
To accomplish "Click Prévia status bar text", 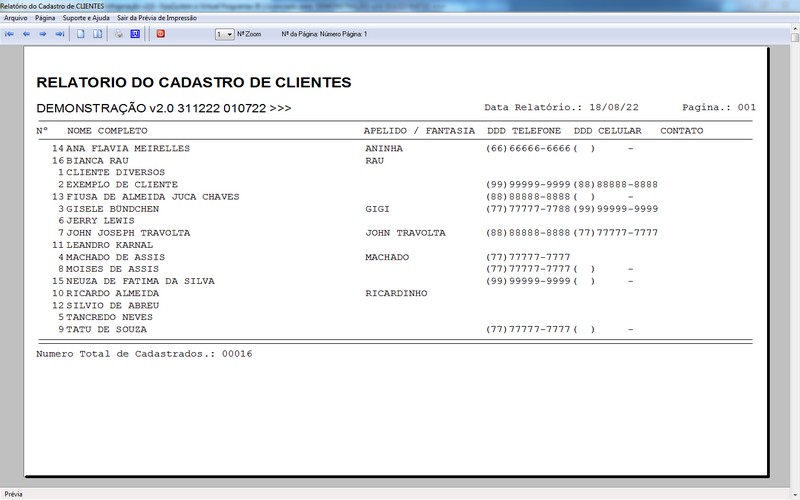I will point(13,494).
